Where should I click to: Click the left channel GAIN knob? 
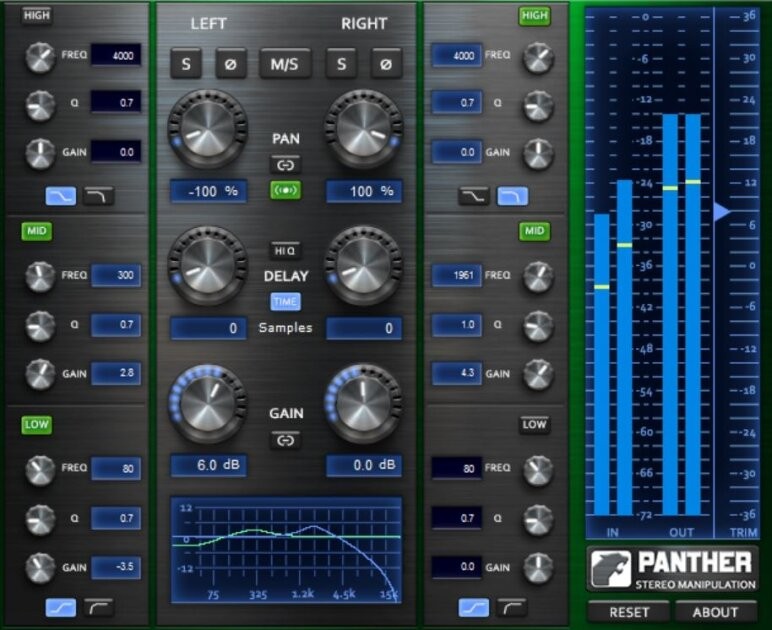coord(207,404)
